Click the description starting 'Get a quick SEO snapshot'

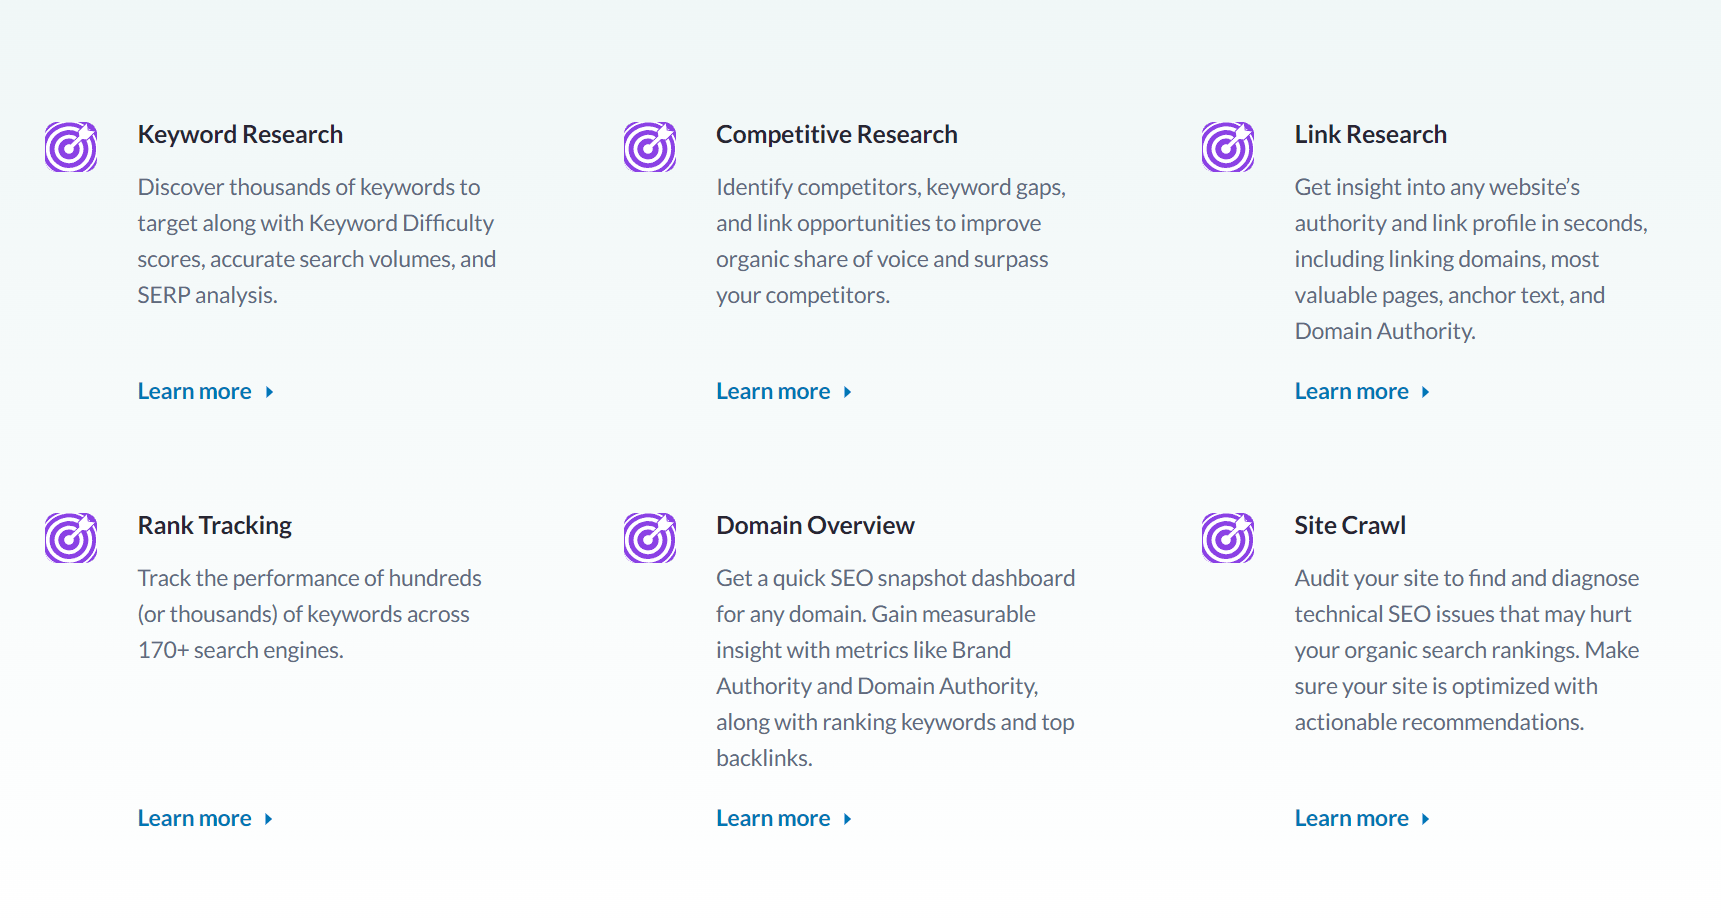pos(896,668)
